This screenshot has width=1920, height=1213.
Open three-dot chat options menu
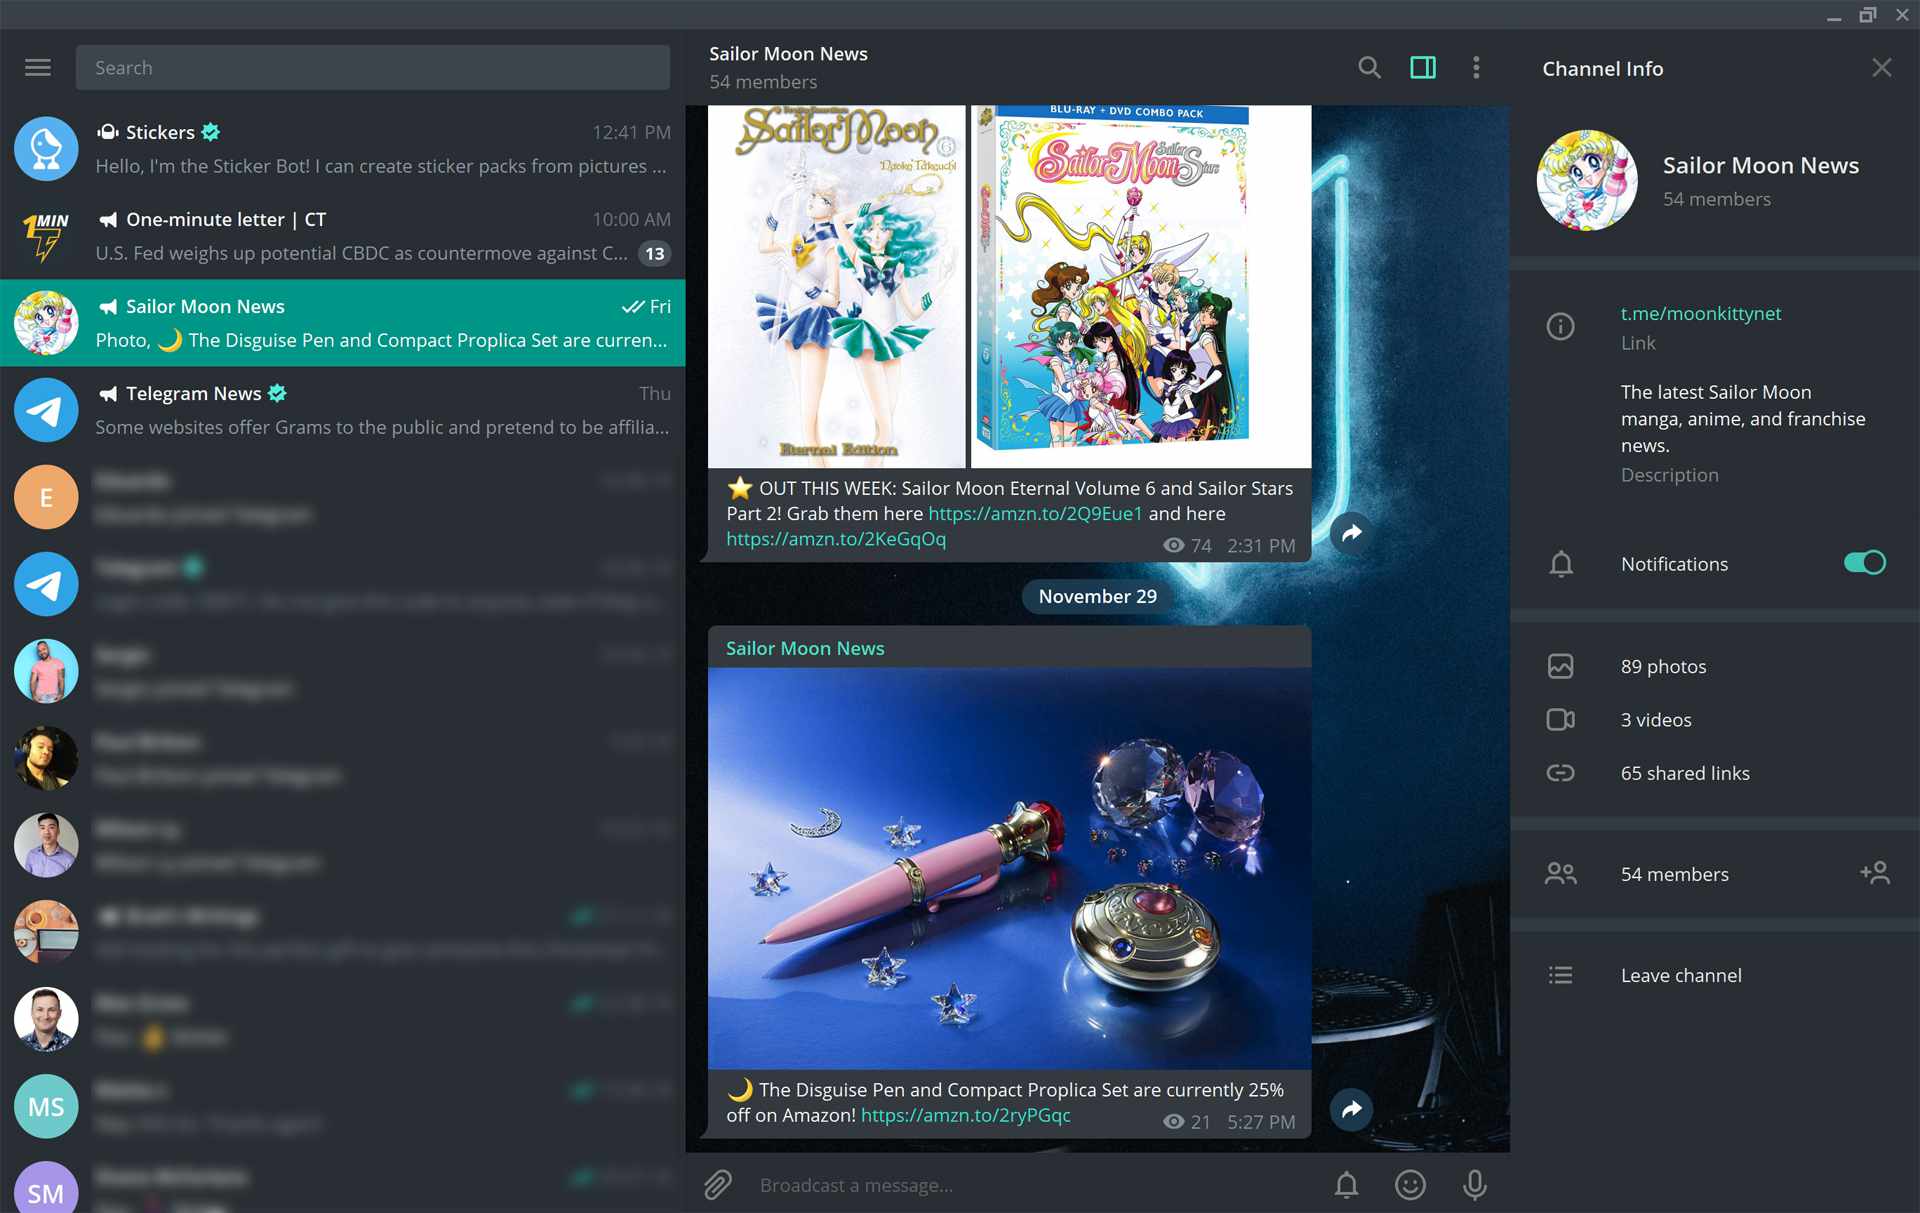1476,67
